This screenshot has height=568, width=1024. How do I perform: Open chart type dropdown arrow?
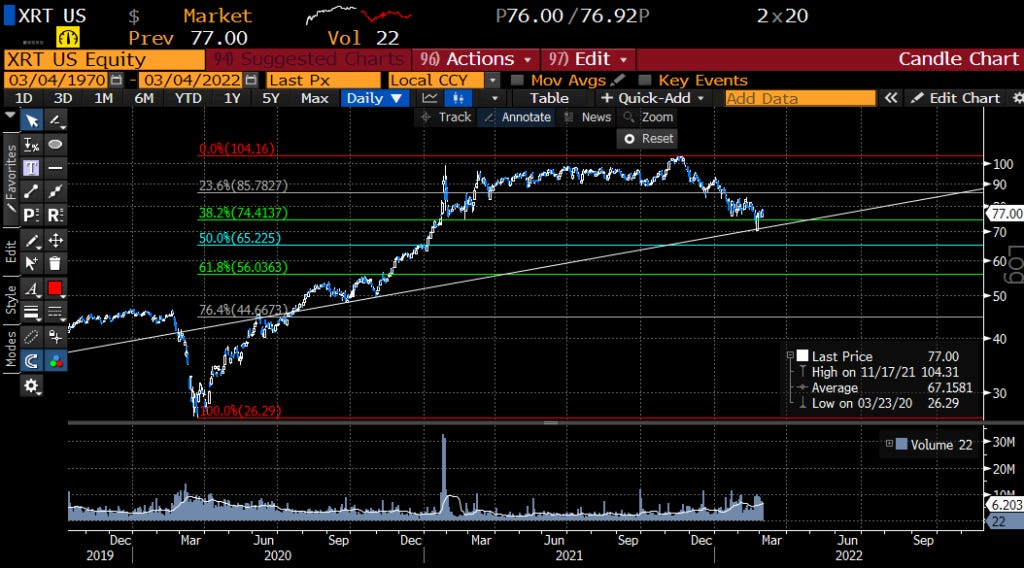494,98
